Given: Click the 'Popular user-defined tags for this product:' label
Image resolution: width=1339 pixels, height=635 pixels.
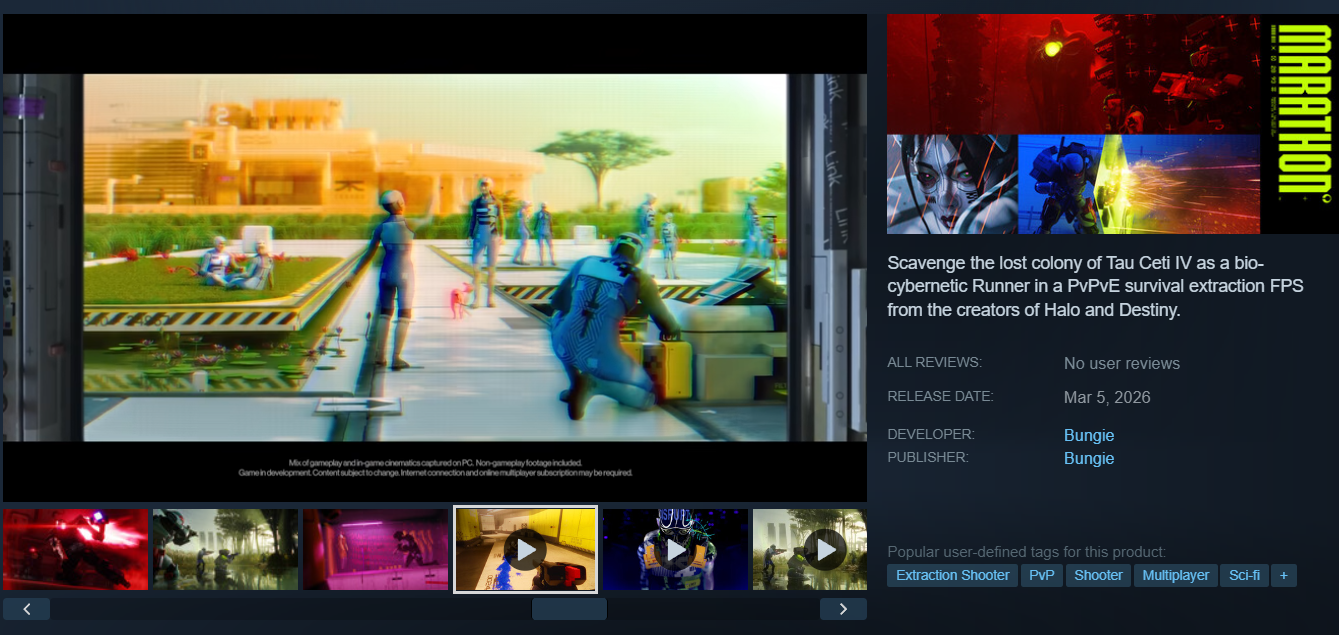Looking at the screenshot, I should click(x=1026, y=552).
